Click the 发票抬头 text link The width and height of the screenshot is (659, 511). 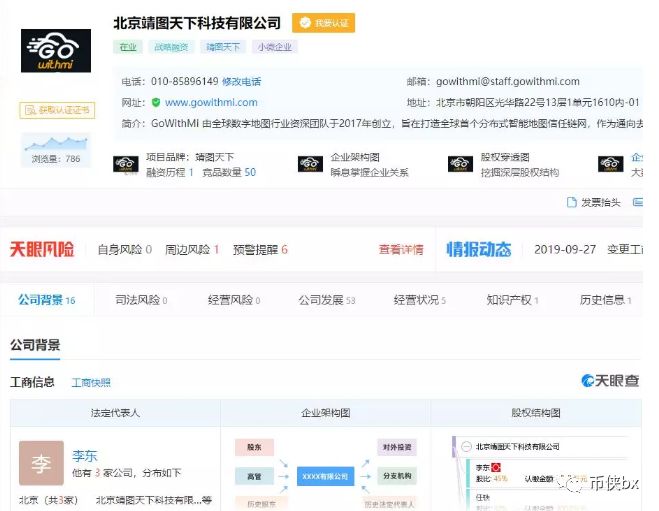(601, 203)
